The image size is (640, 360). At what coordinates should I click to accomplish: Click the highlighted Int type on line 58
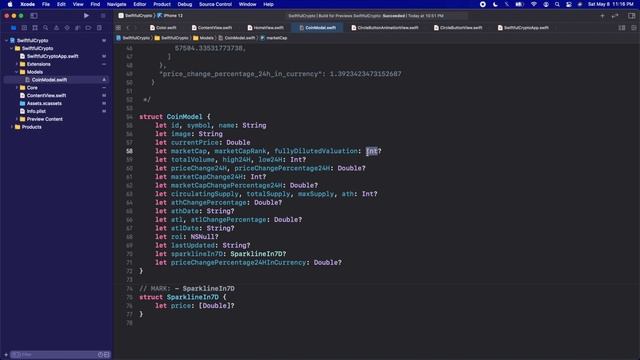(371, 151)
